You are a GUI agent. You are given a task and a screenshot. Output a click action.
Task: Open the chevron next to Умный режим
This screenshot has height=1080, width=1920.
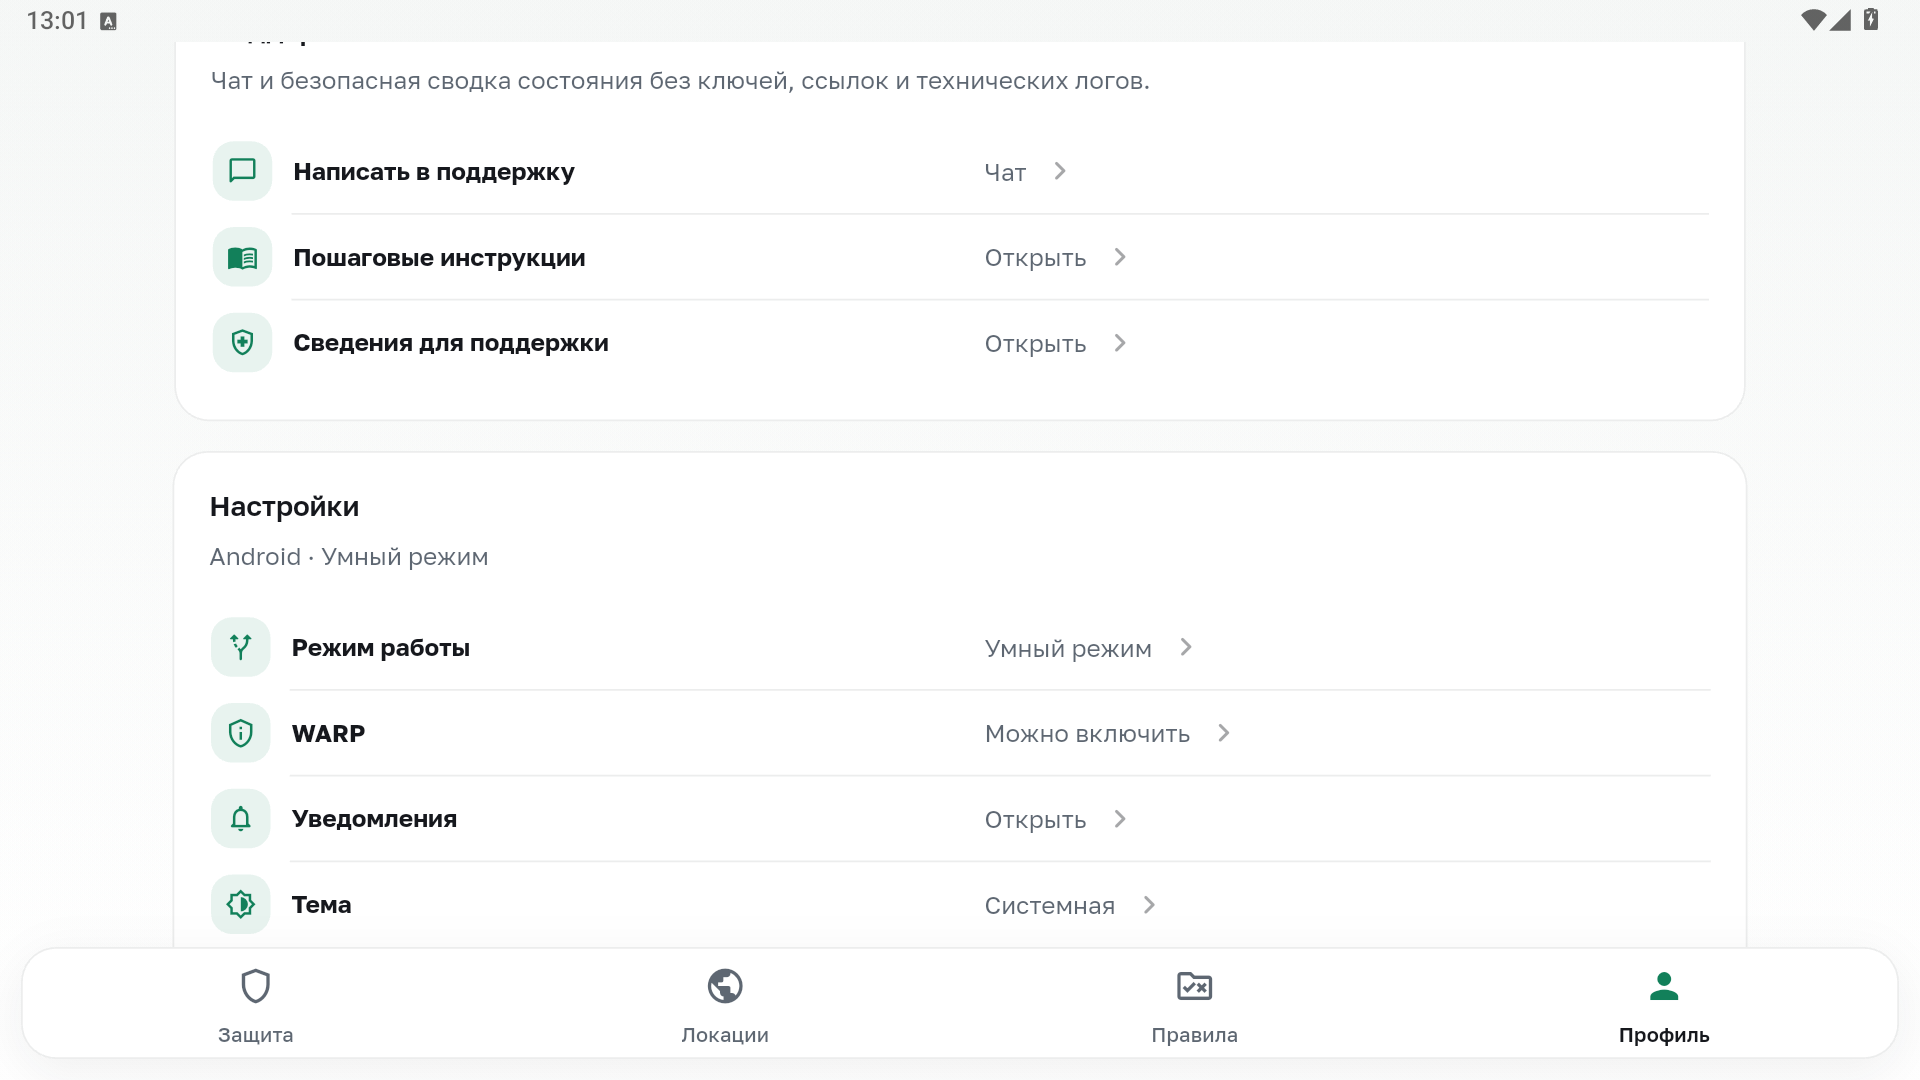click(1186, 647)
